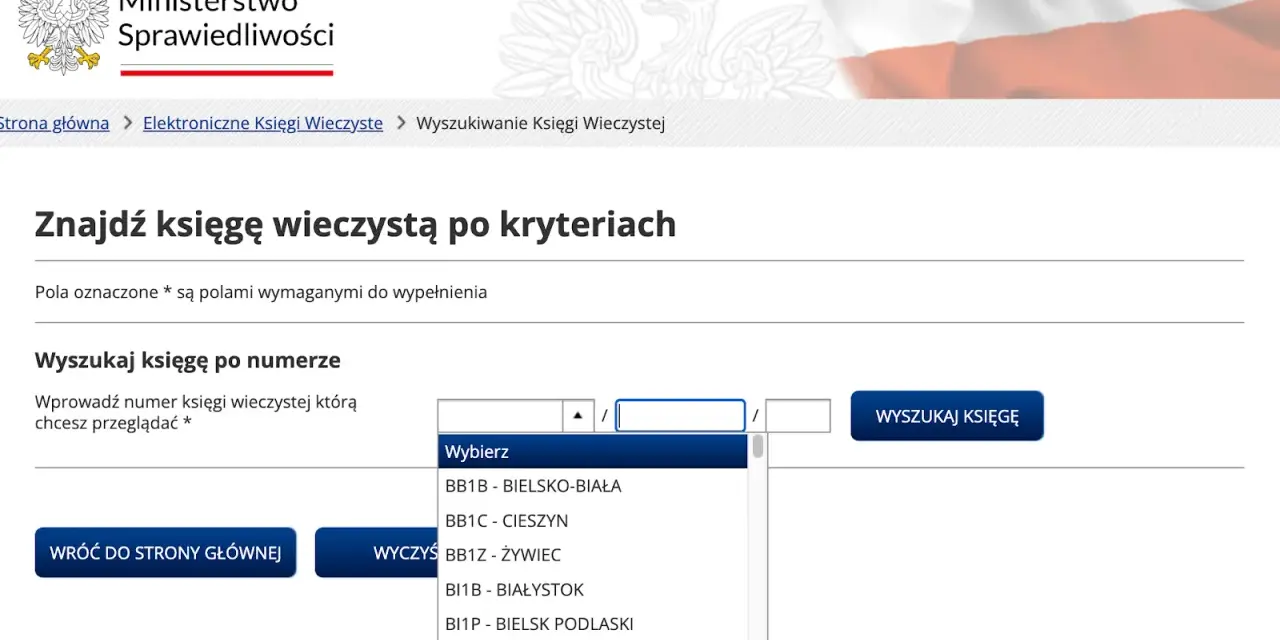Click the WYSZUKAJ KSIĘGĘ button

947,416
